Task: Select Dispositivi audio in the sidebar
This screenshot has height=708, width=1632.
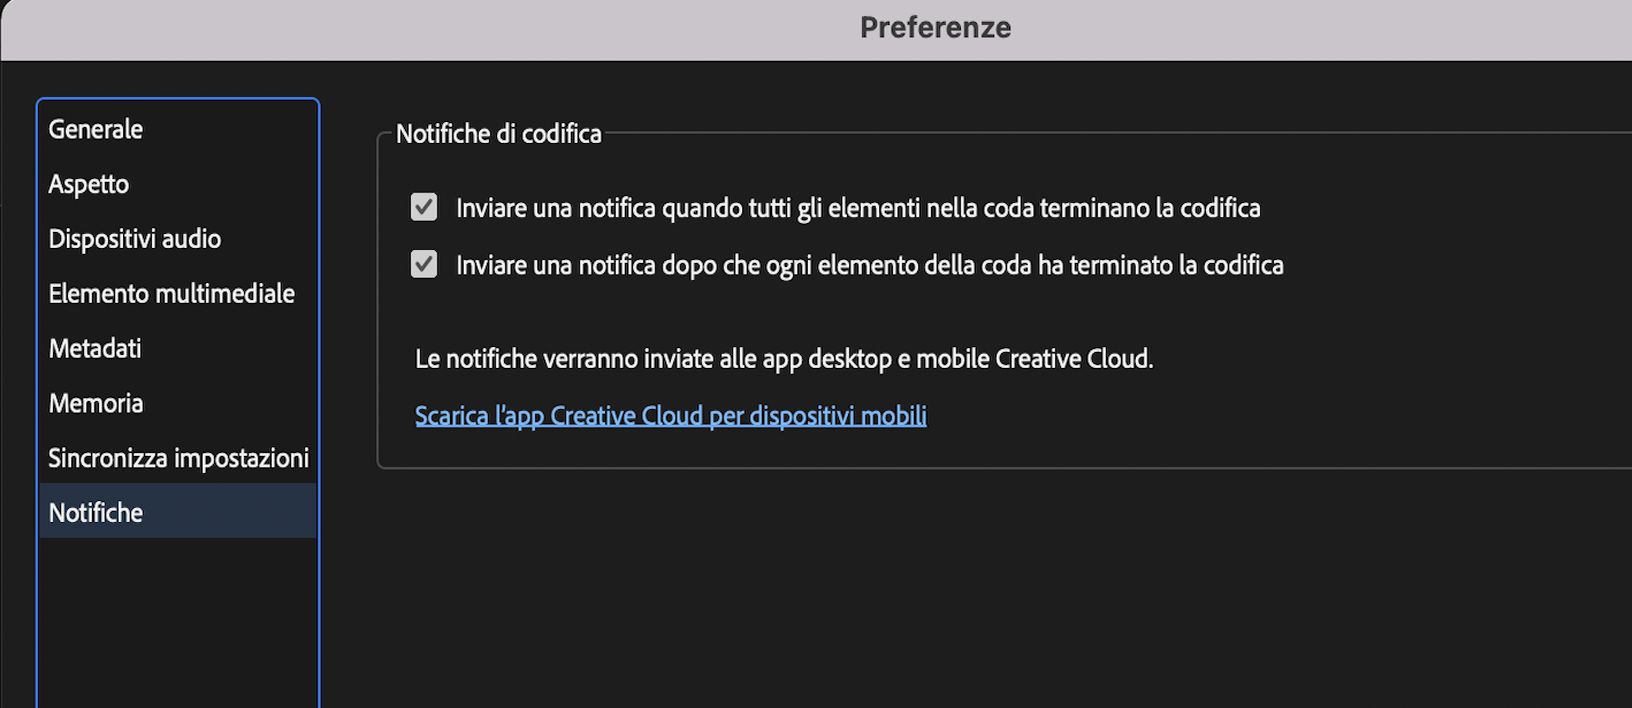Action: 134,238
